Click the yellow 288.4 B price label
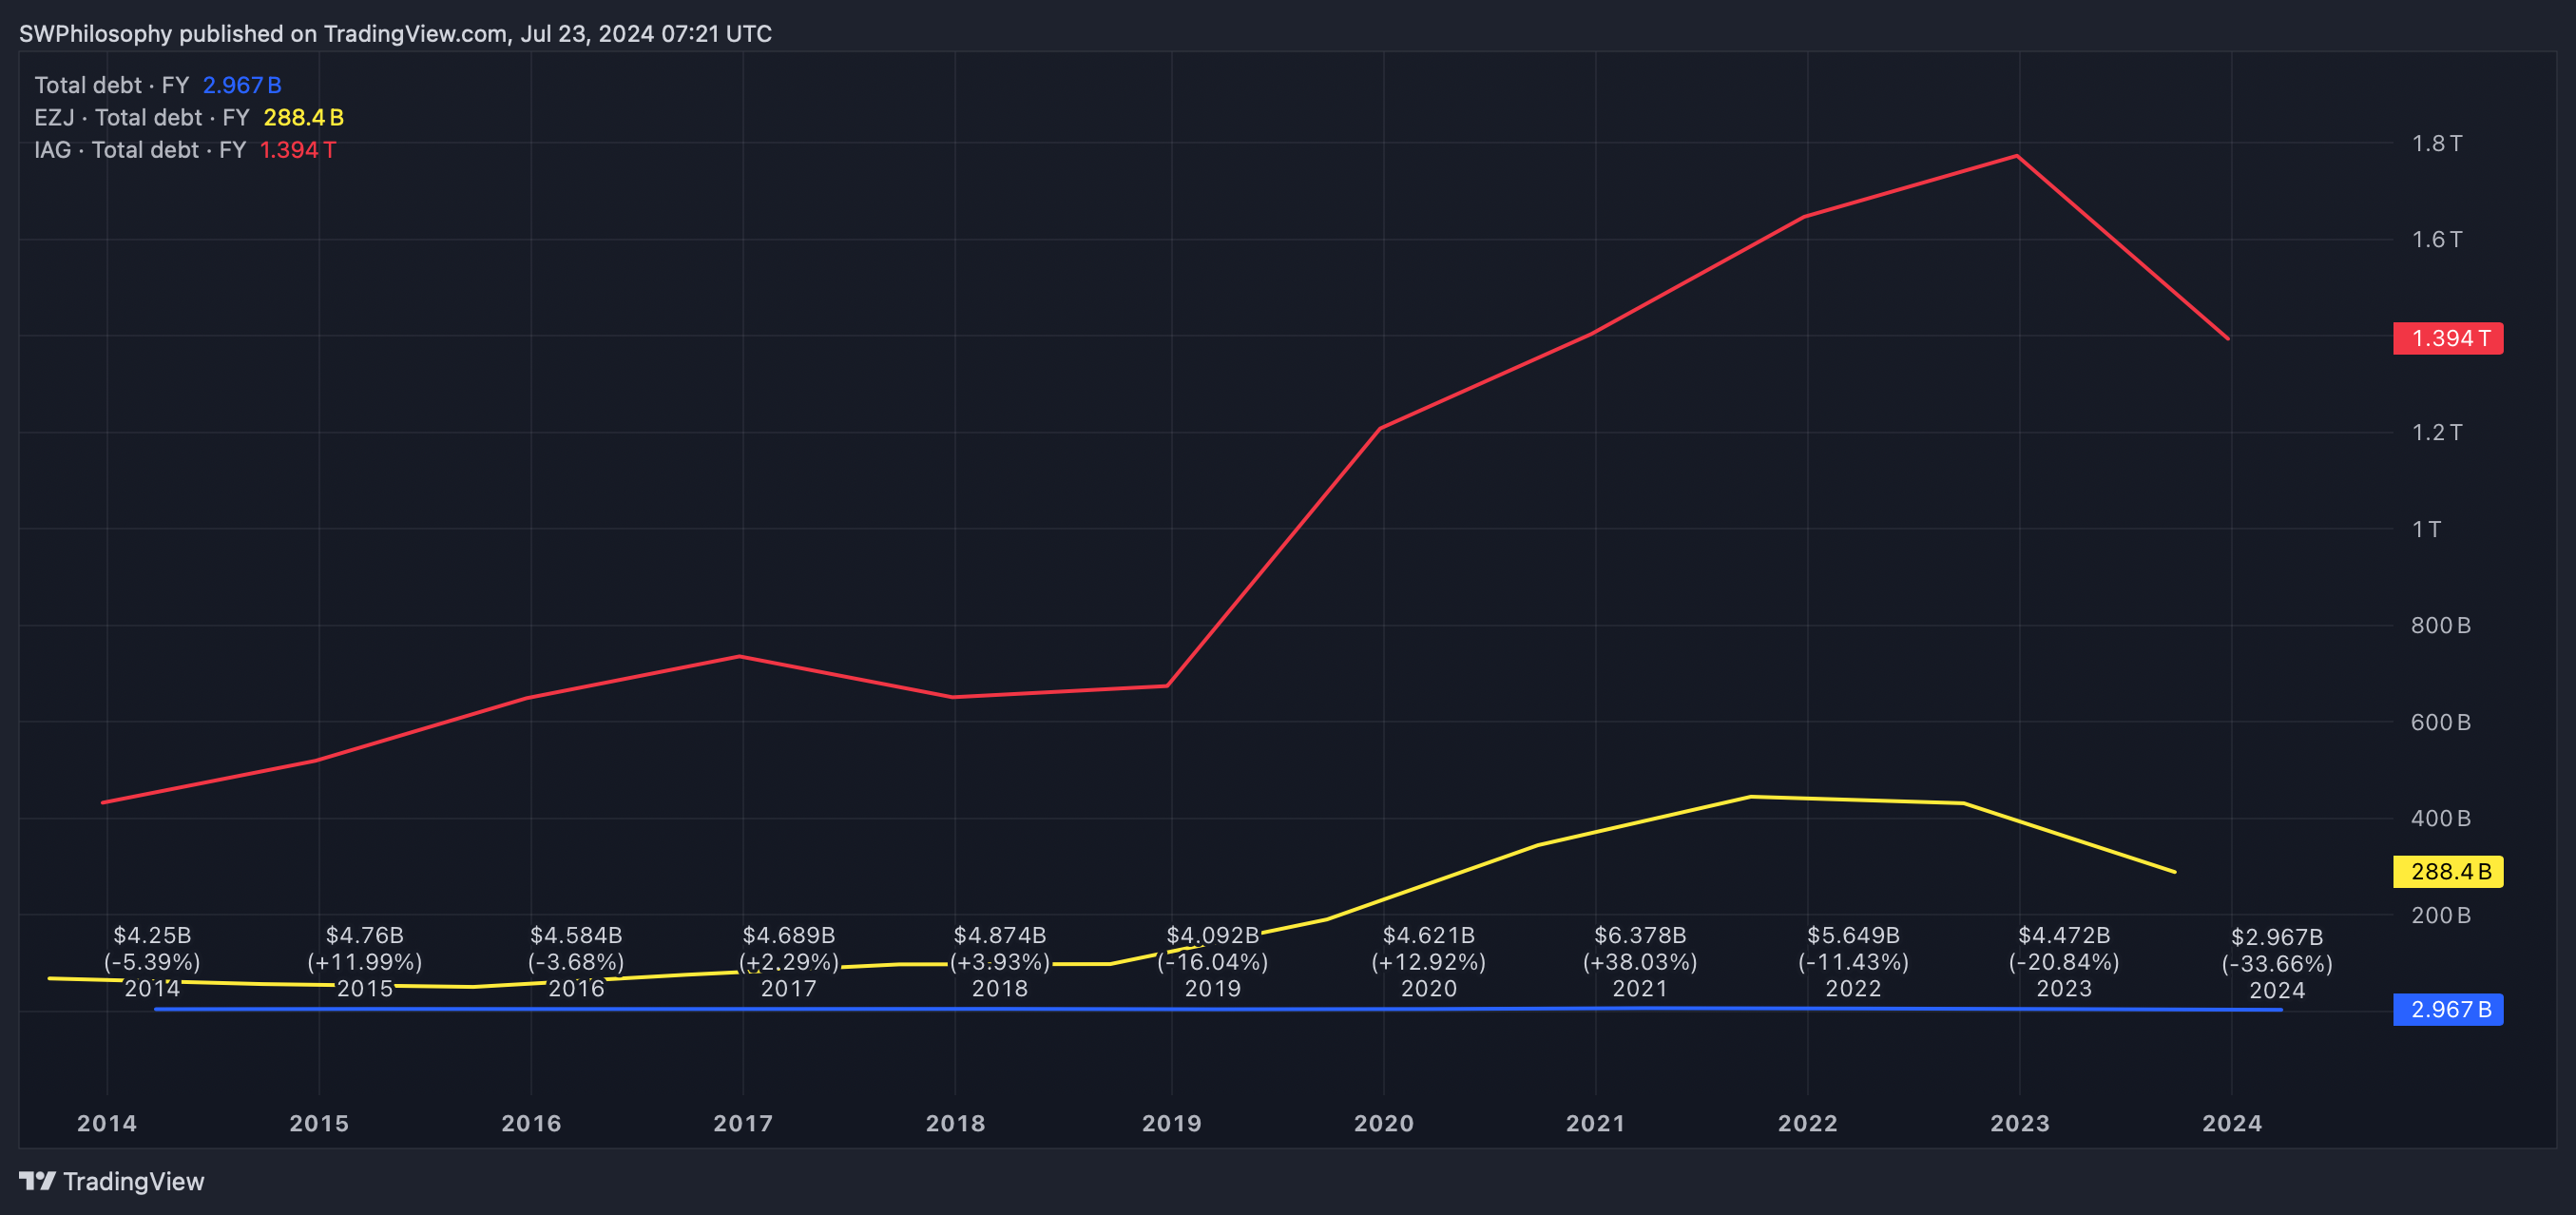 [2447, 871]
